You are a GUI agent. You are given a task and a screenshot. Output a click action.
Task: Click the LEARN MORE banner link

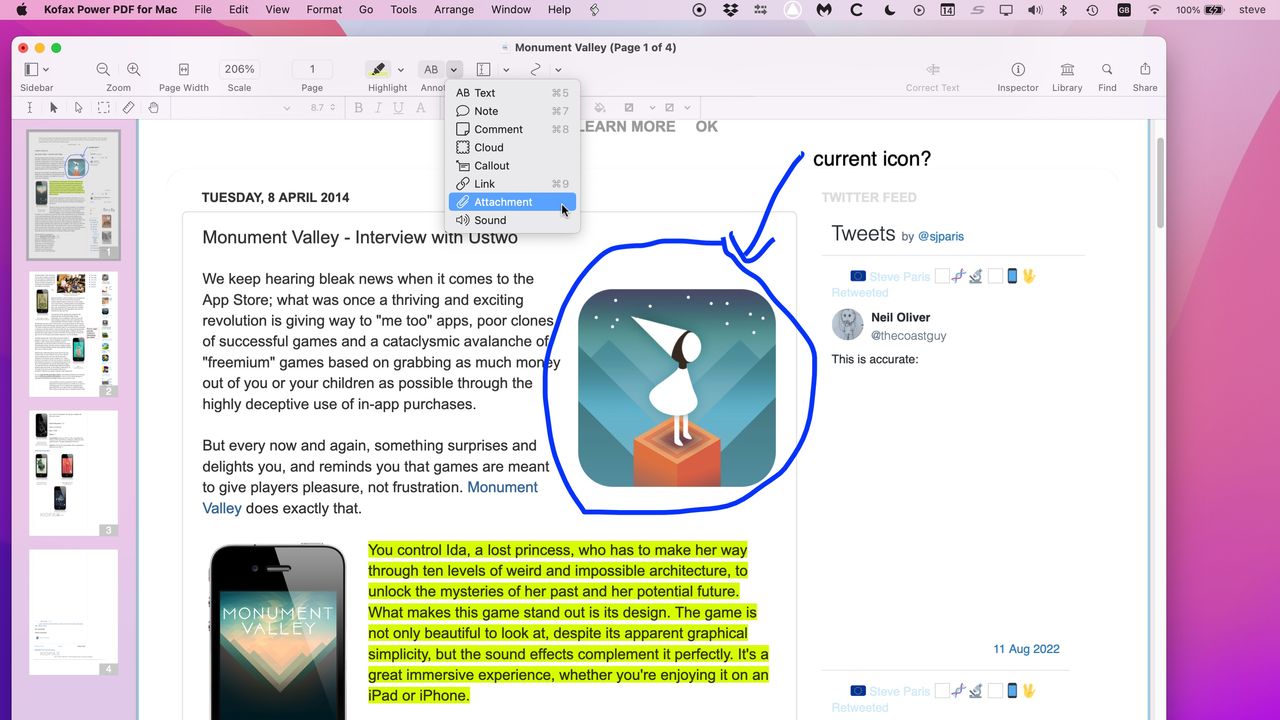pos(626,127)
